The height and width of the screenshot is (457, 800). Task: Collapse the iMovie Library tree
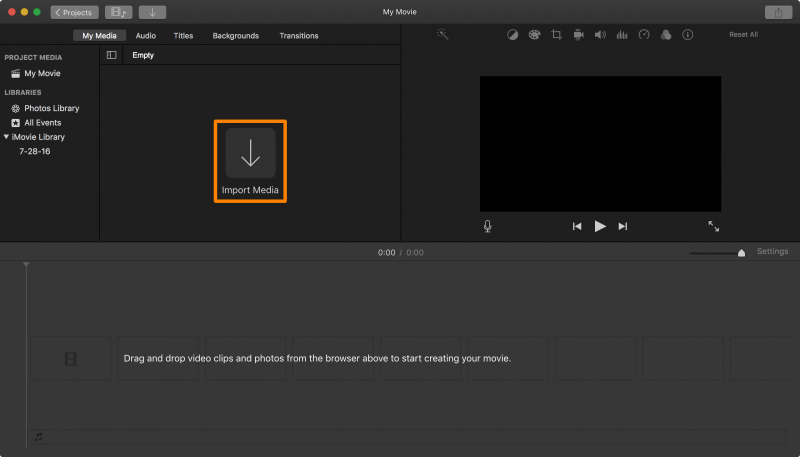(6, 137)
